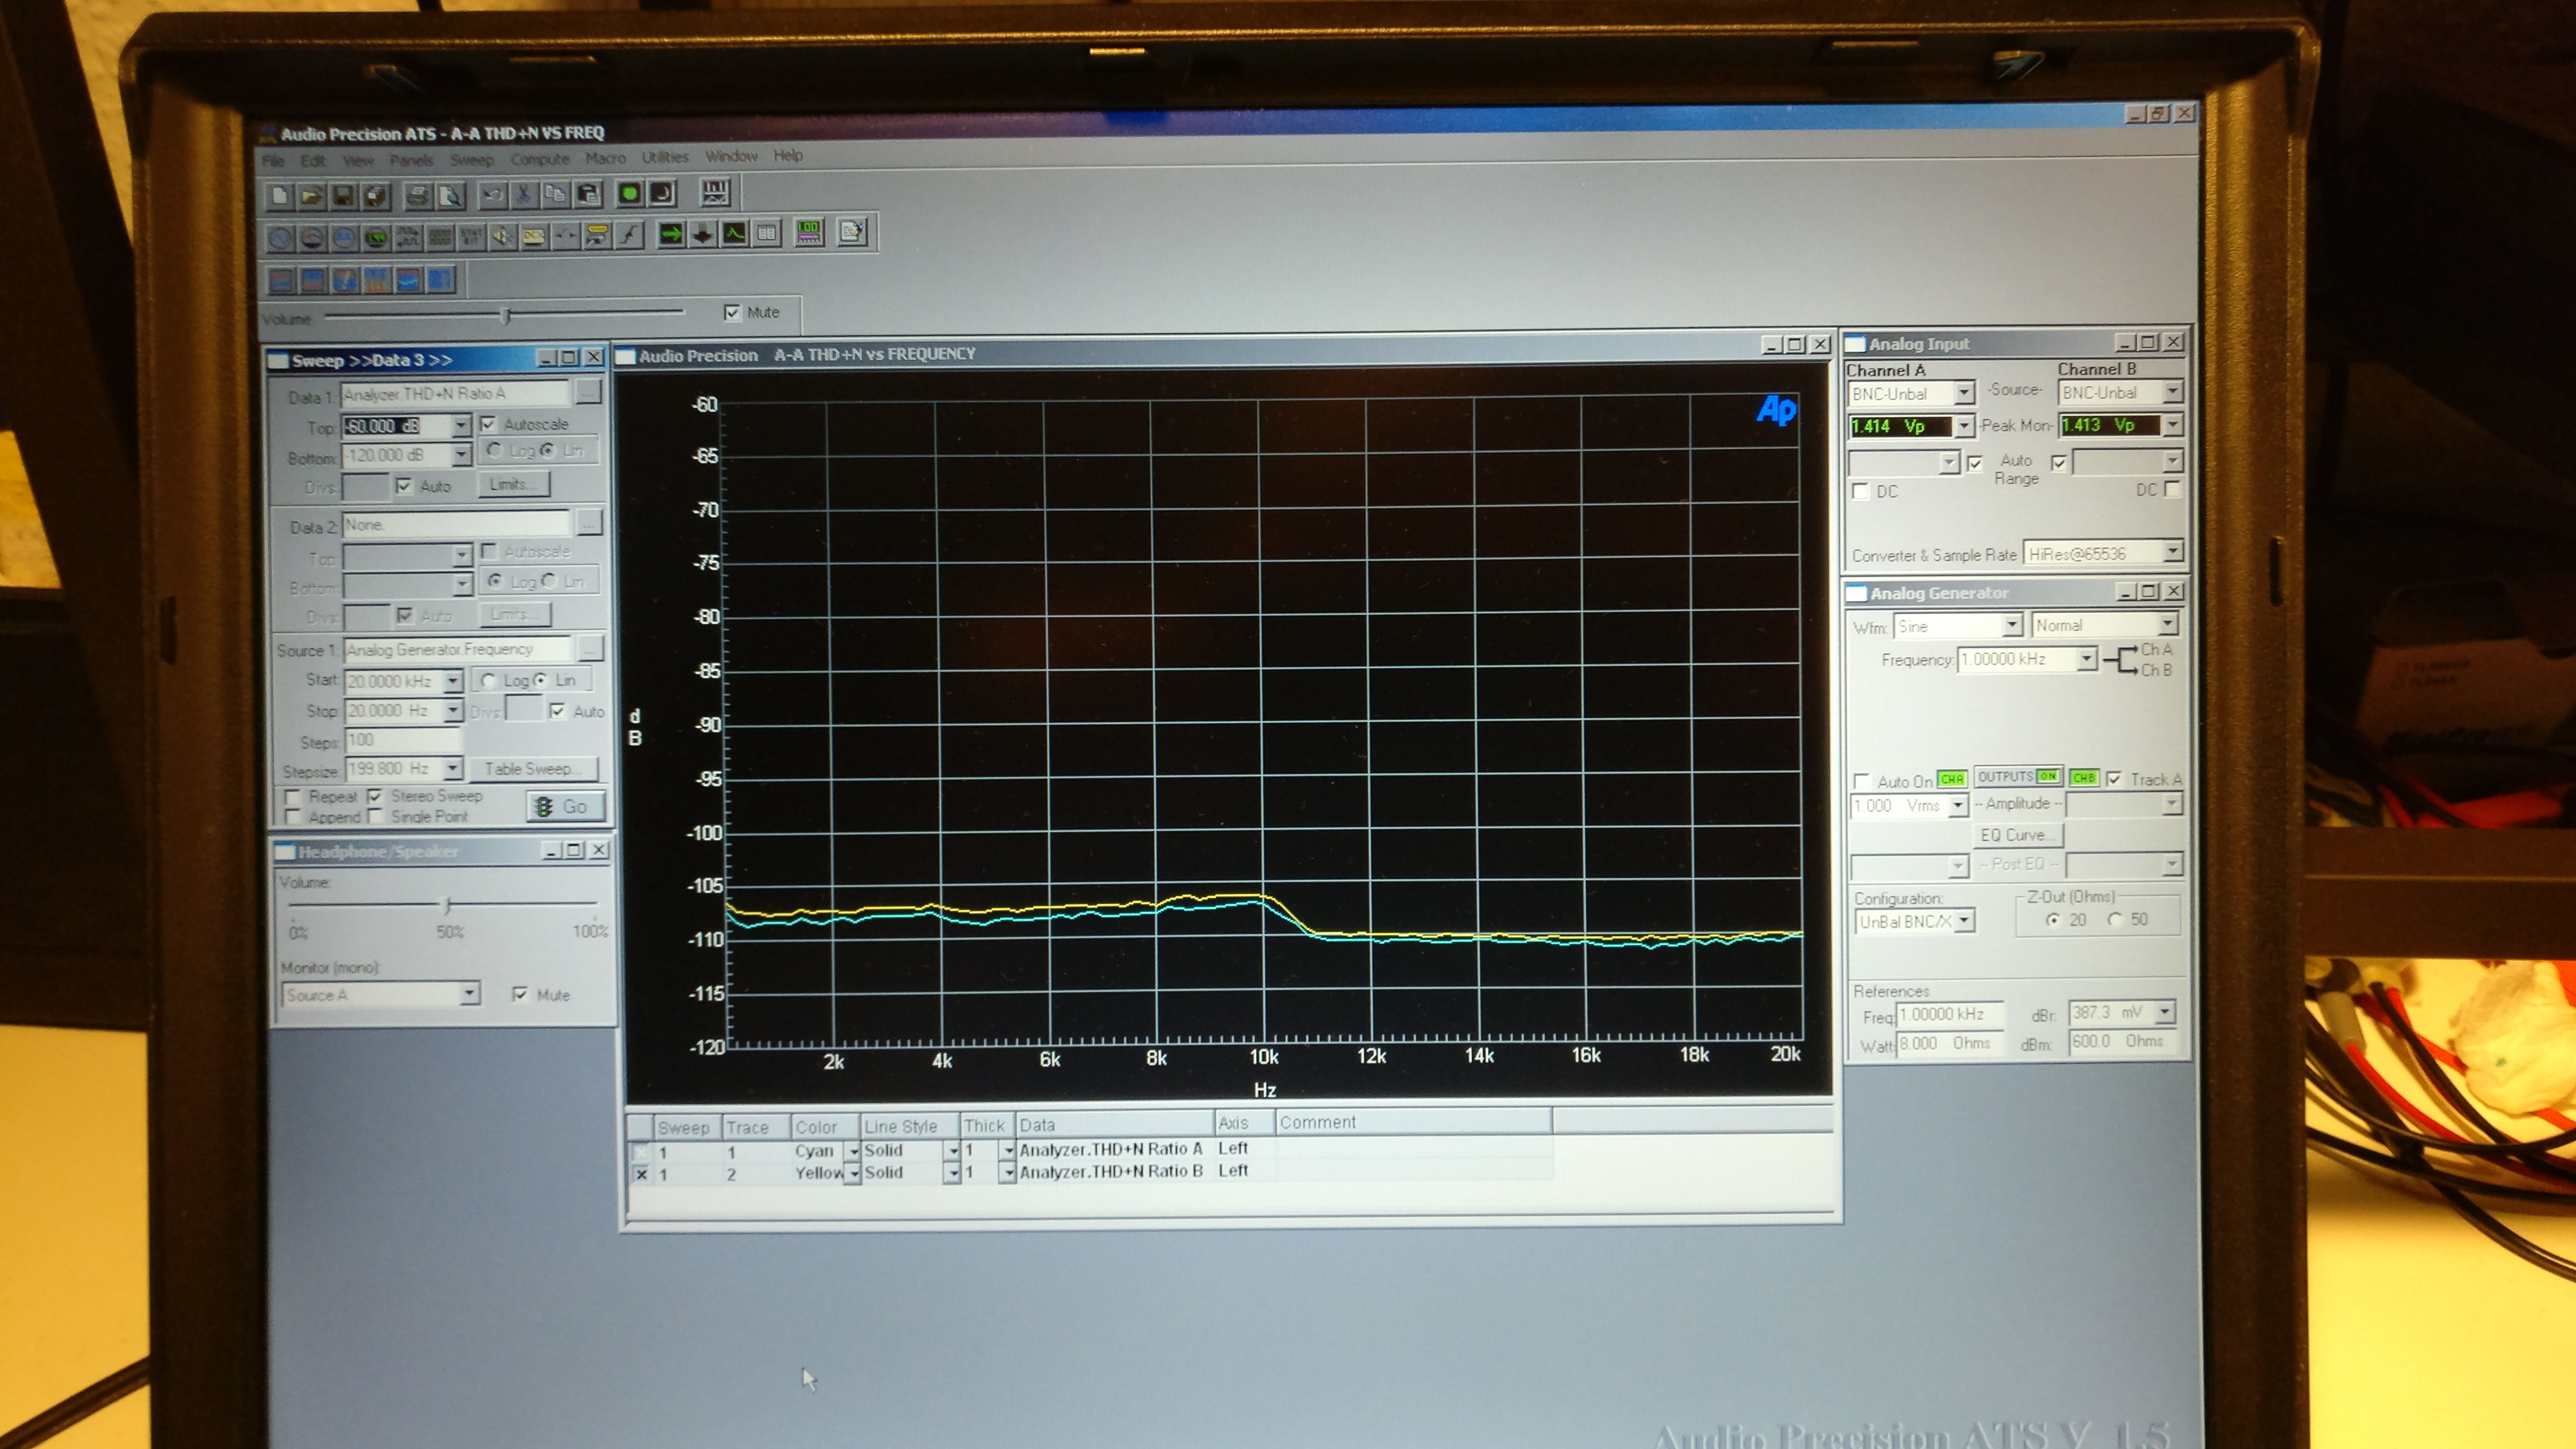Open Print Preview magnifier icon

[451, 195]
